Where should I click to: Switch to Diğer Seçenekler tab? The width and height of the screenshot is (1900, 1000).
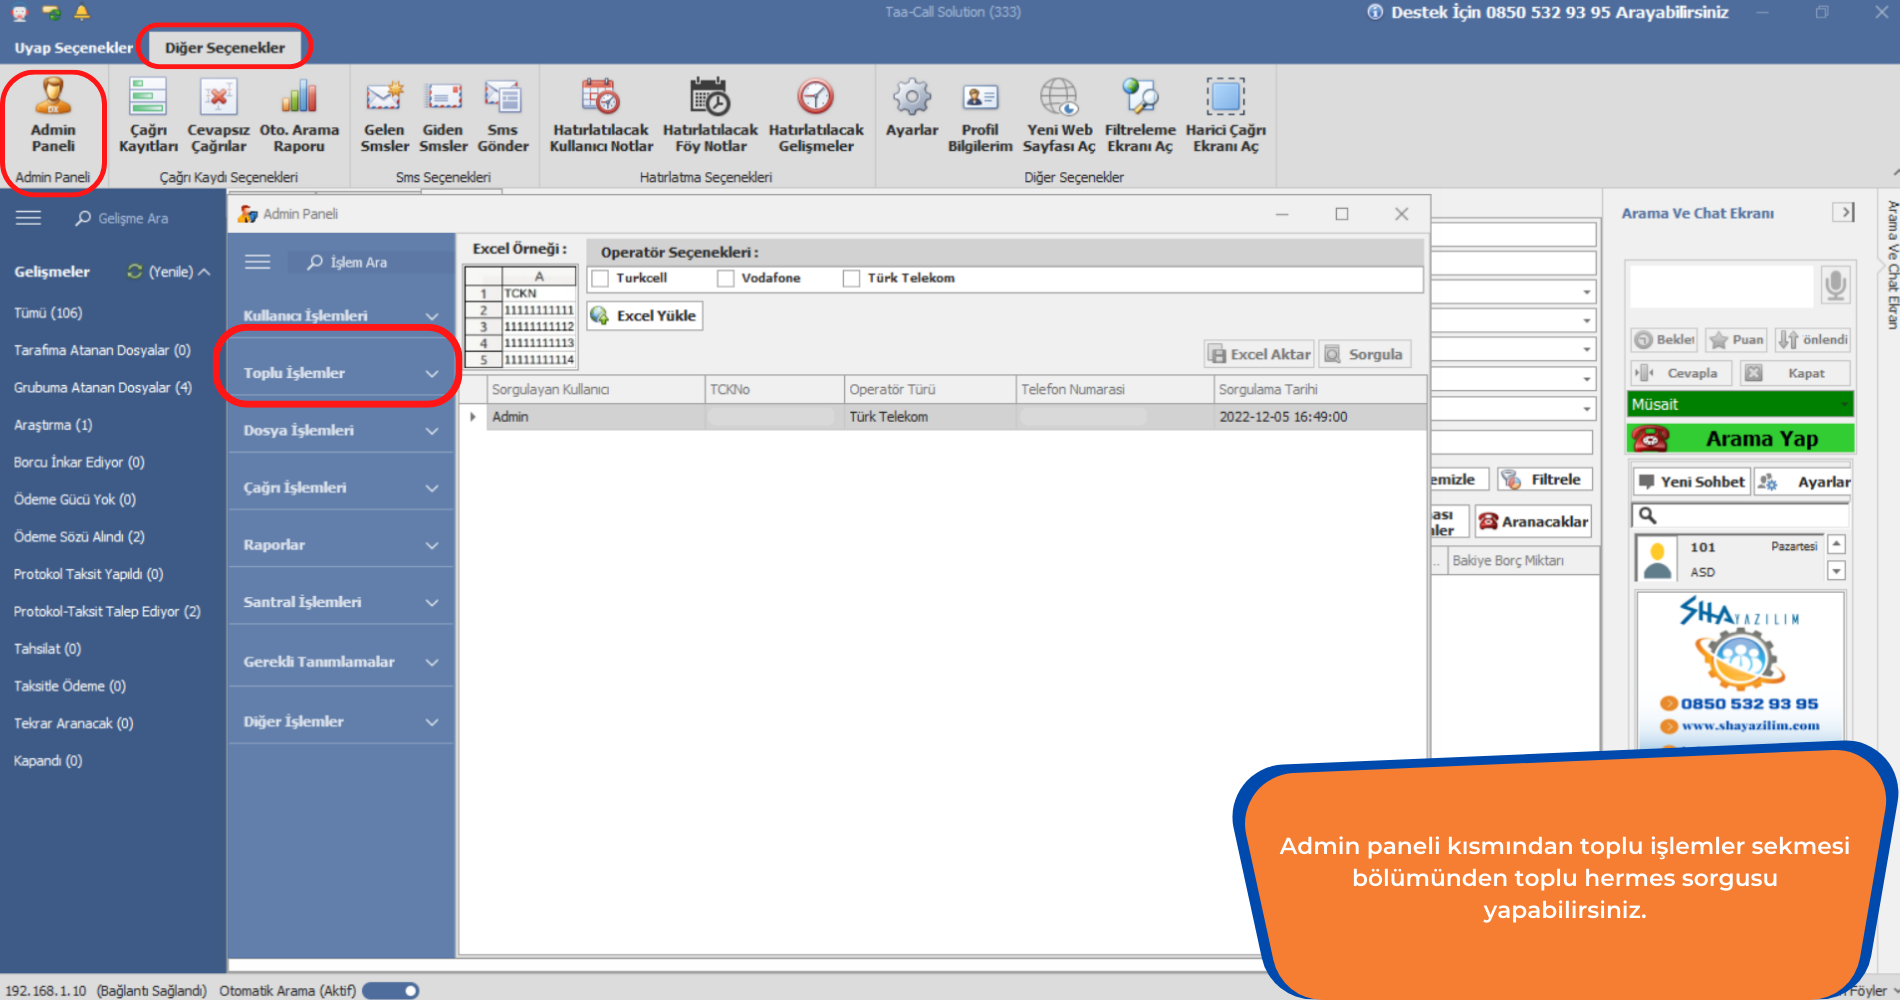point(225,47)
